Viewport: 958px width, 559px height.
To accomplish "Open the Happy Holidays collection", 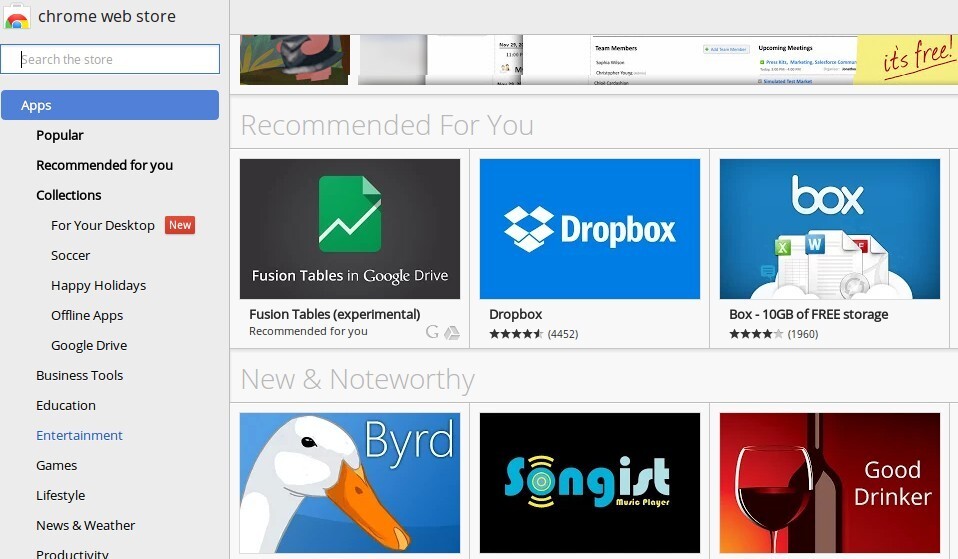I will [98, 285].
